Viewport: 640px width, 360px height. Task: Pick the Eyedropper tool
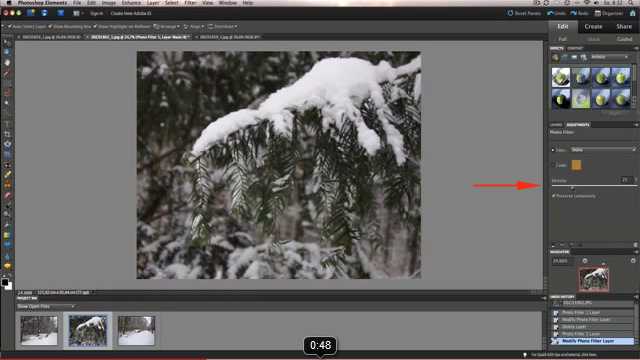point(7,73)
